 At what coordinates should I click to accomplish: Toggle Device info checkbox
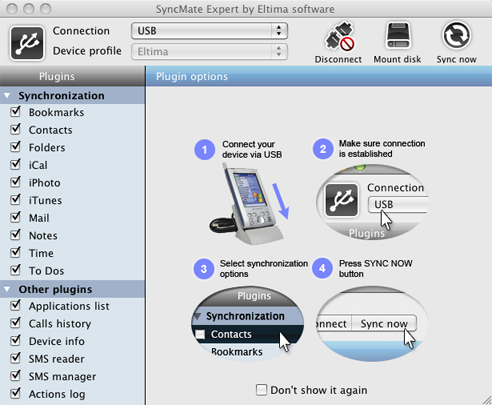15,341
